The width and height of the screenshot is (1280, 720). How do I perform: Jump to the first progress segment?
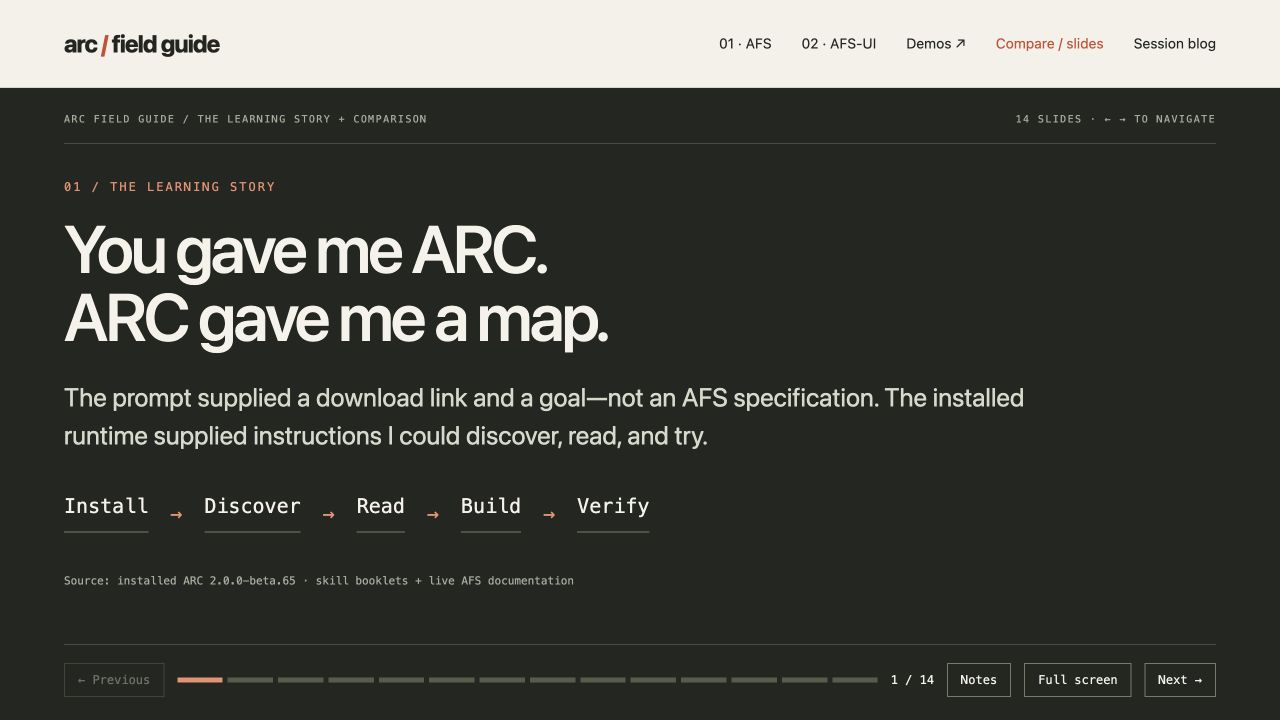pos(200,680)
